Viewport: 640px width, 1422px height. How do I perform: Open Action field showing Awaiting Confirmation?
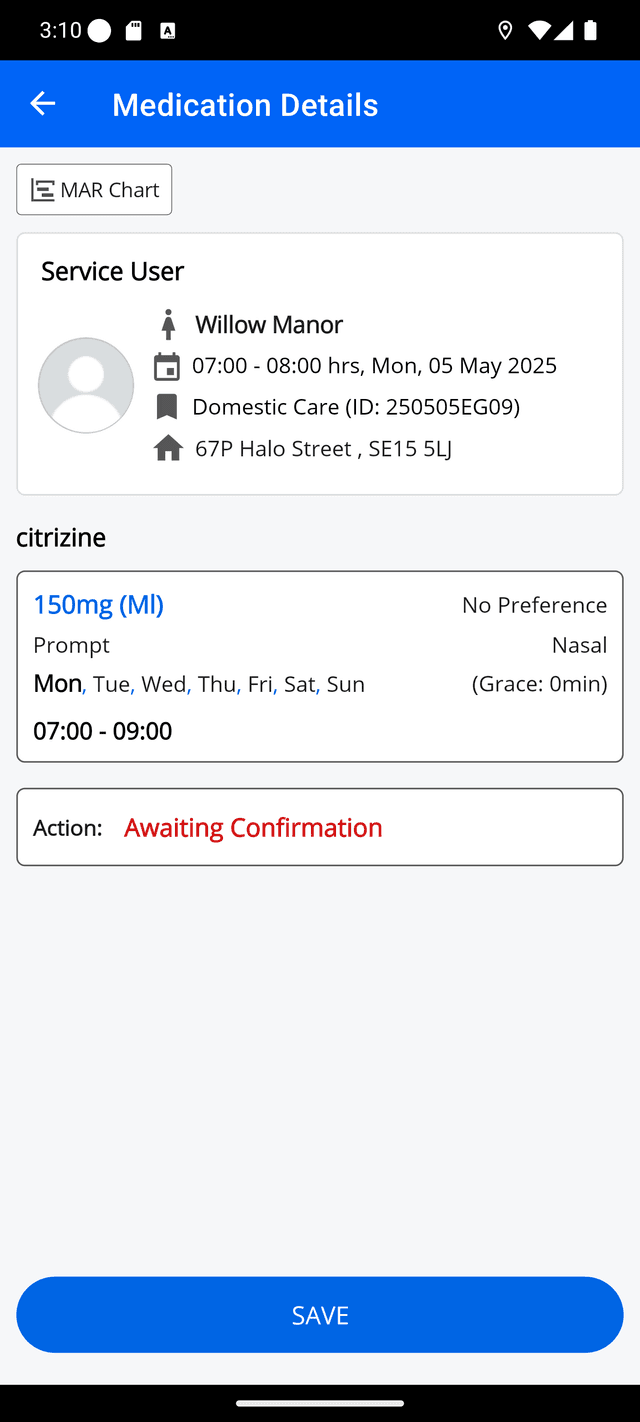[320, 827]
